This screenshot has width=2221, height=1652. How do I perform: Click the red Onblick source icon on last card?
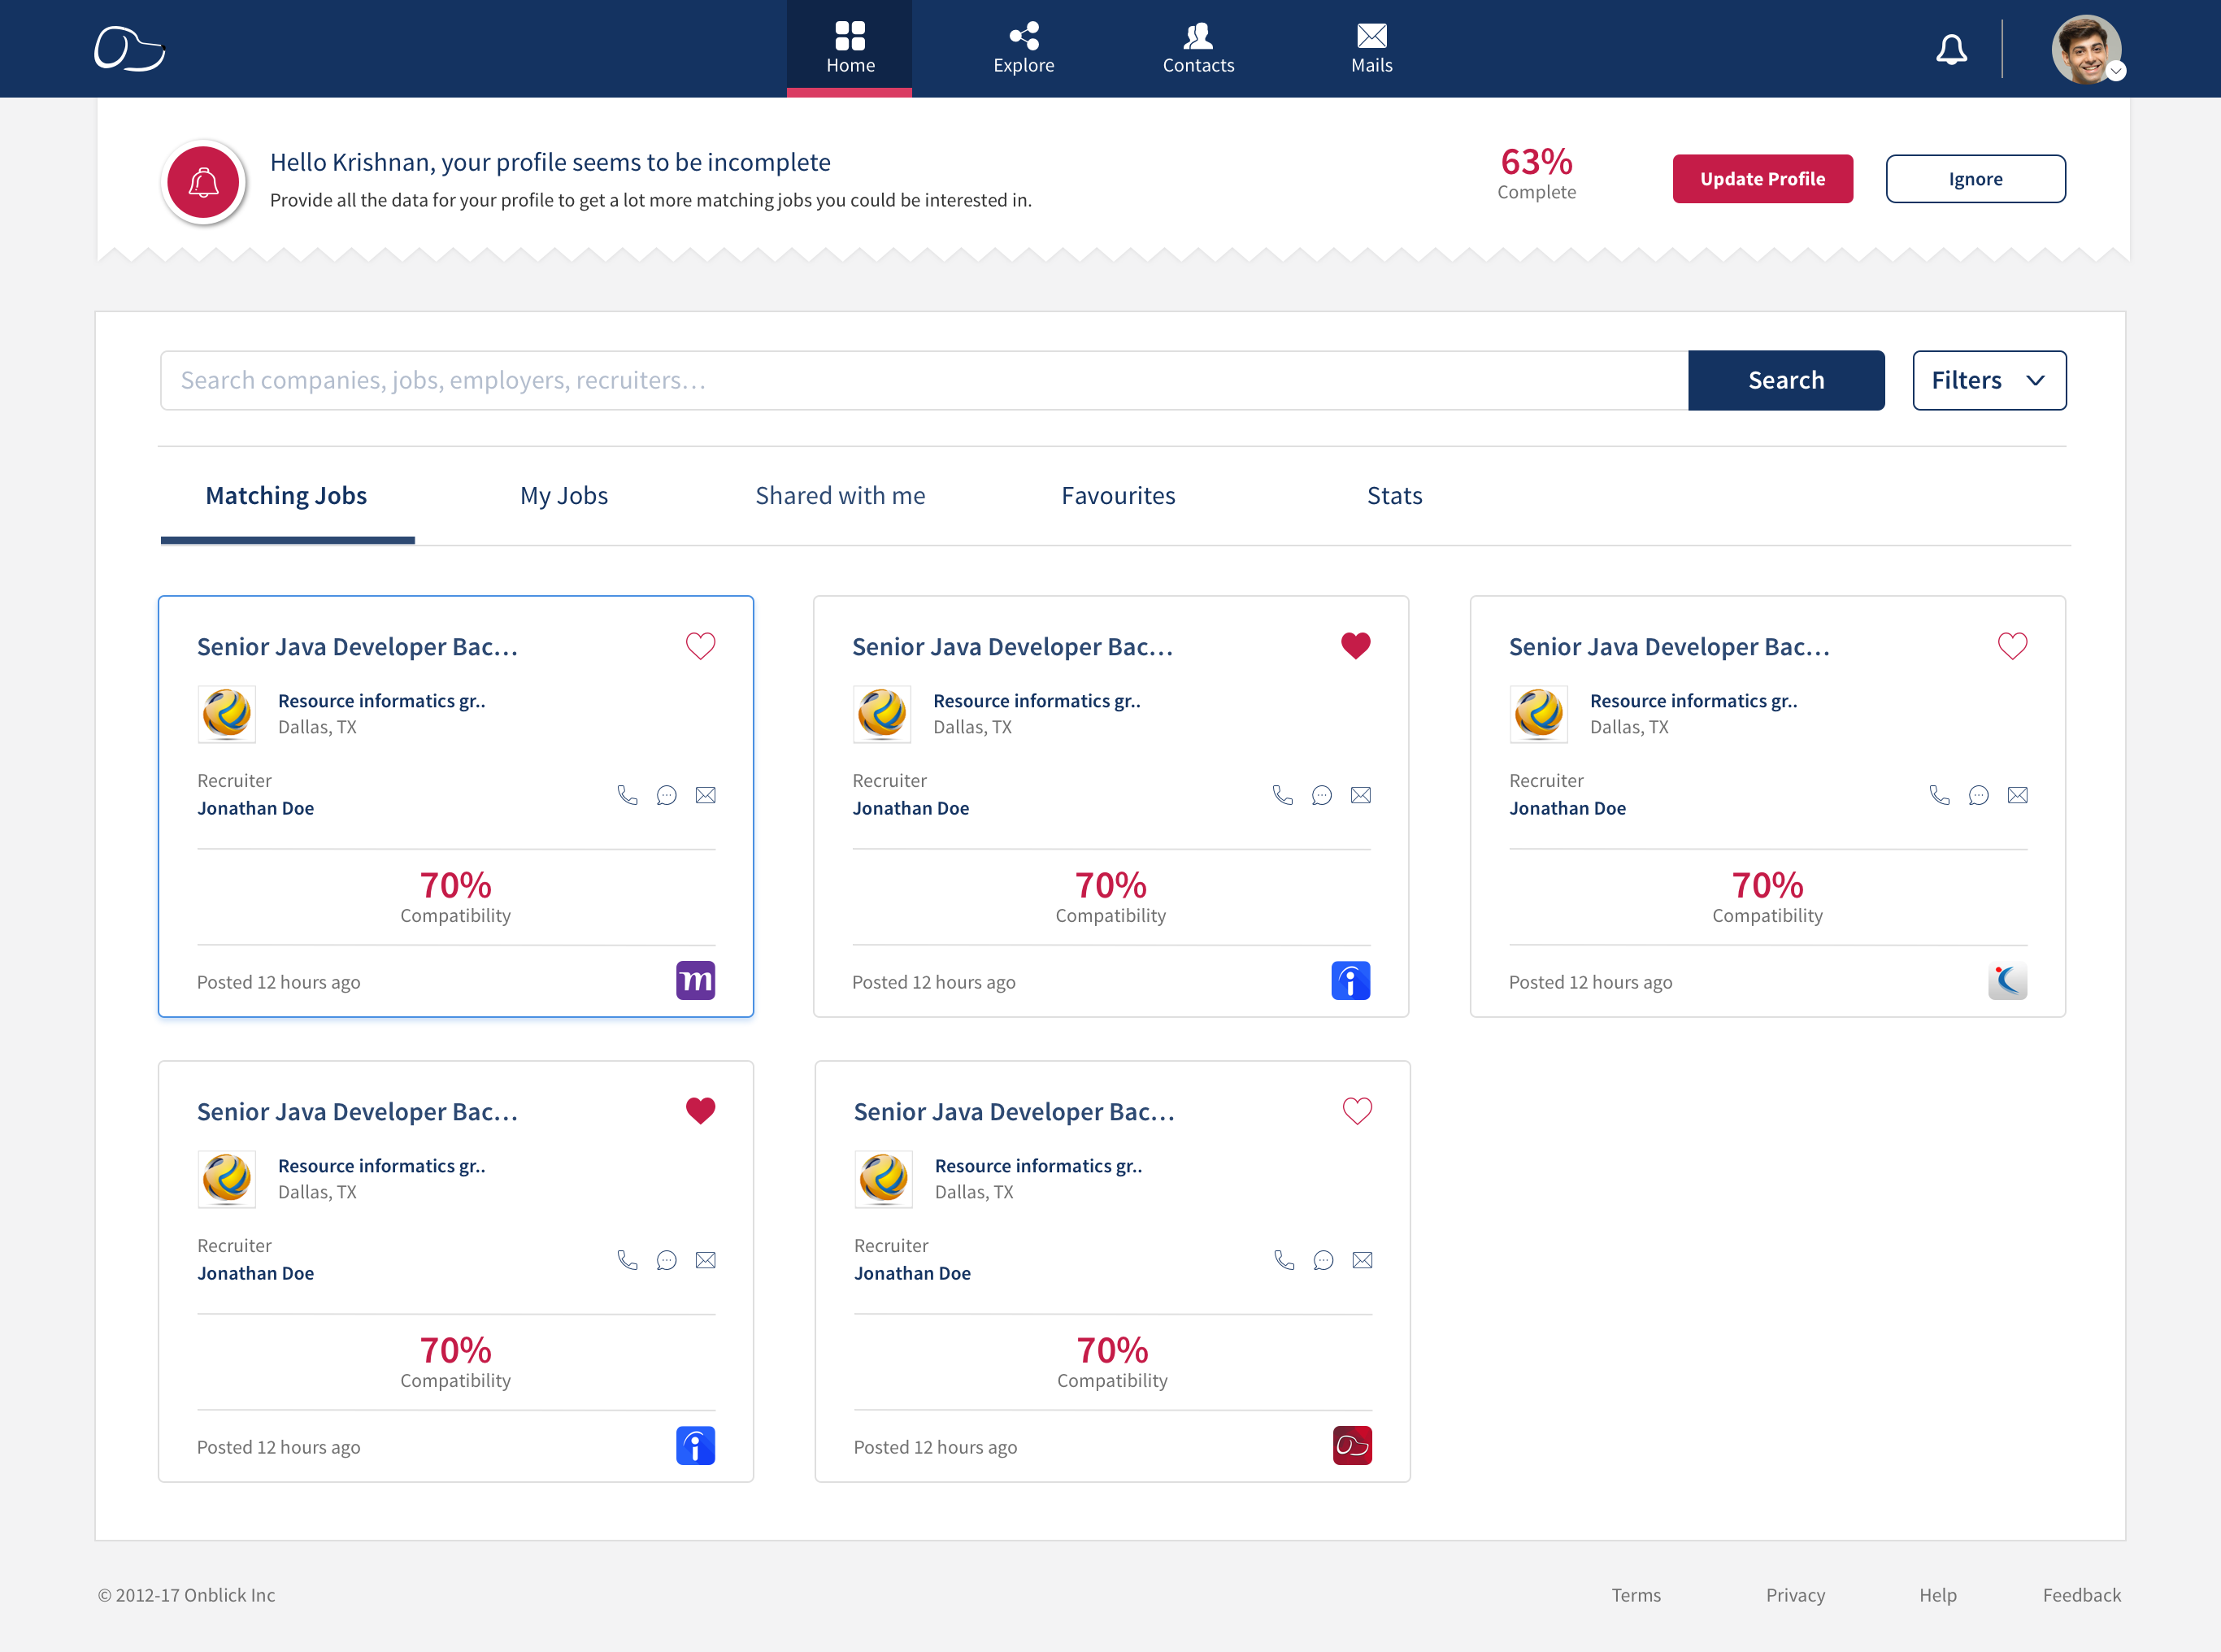(x=1352, y=1445)
